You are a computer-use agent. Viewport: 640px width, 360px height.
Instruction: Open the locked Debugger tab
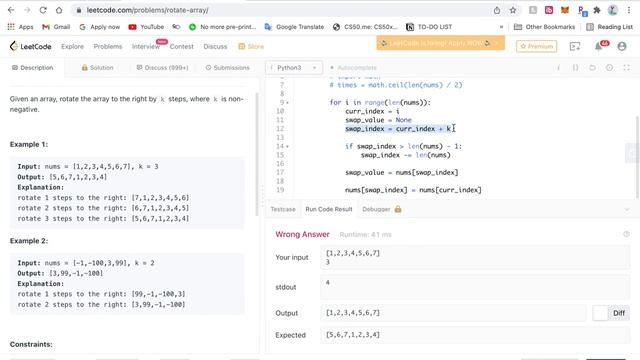(x=382, y=209)
